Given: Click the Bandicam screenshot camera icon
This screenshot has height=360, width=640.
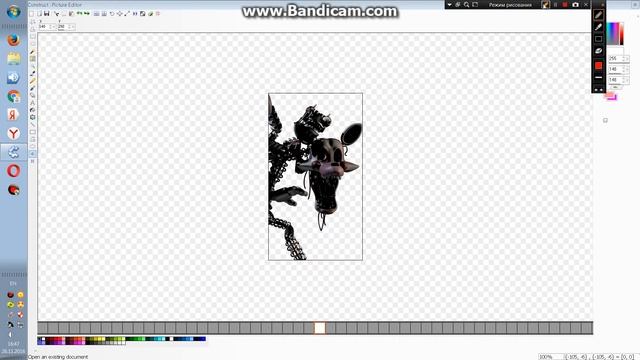Looking at the screenshot, I should tap(575, 5).
